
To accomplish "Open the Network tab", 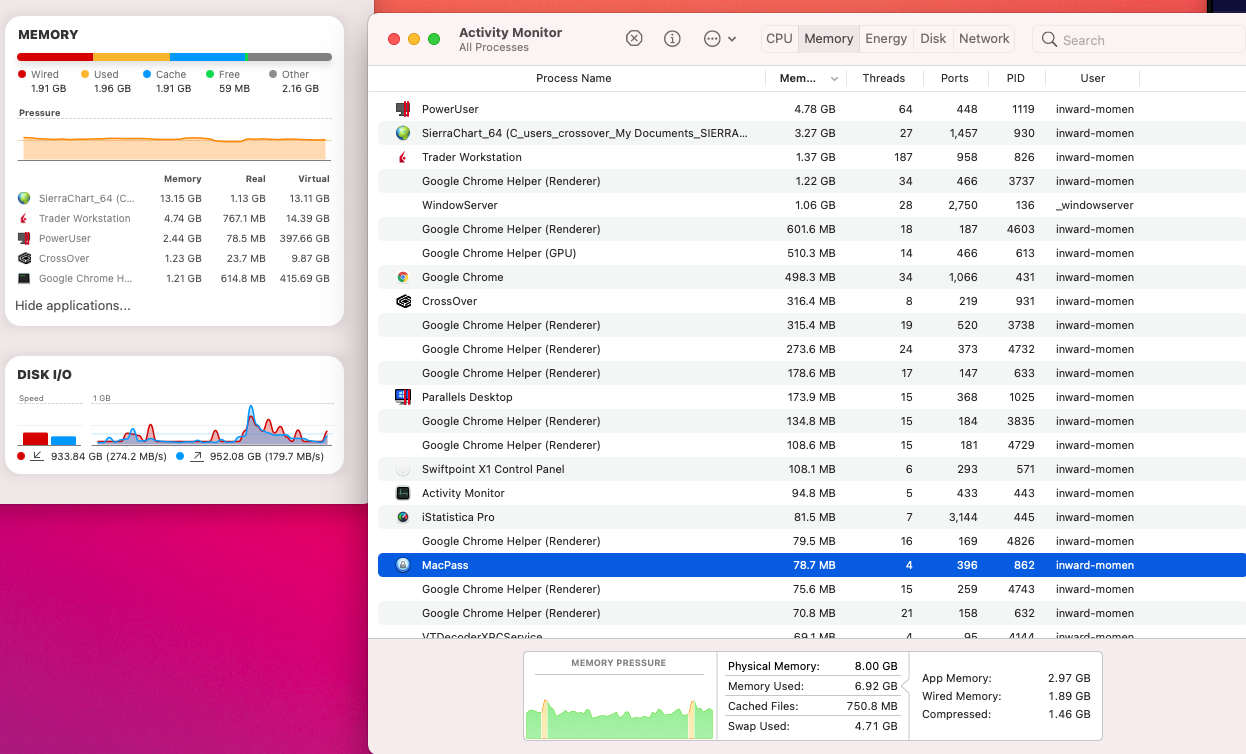I will coord(984,39).
